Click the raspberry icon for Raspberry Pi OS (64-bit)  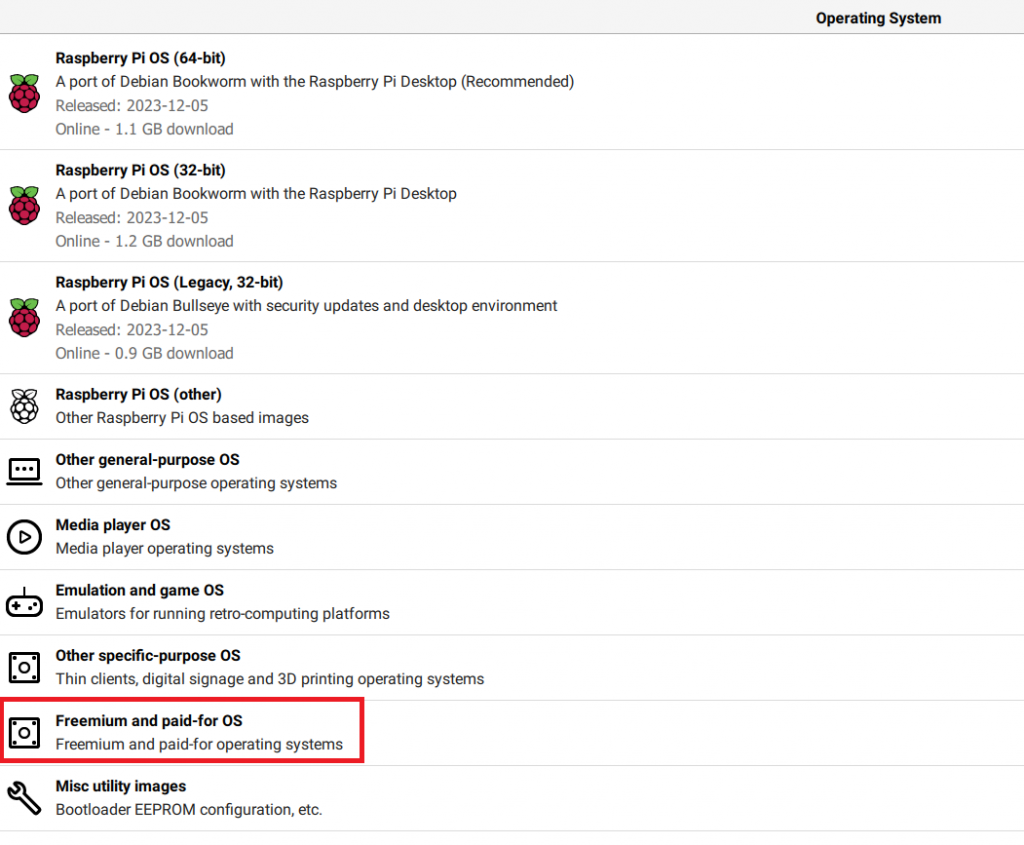point(24,93)
